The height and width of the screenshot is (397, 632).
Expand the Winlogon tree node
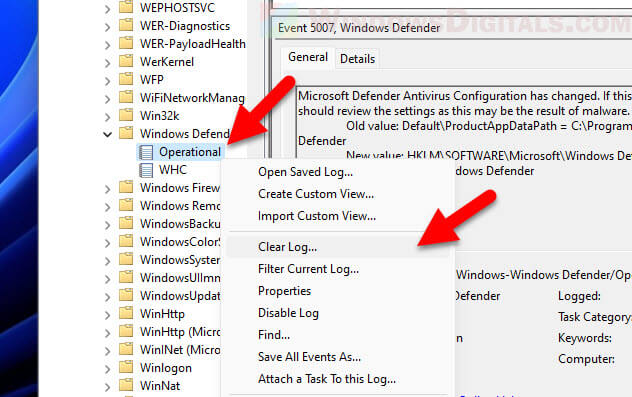107,369
